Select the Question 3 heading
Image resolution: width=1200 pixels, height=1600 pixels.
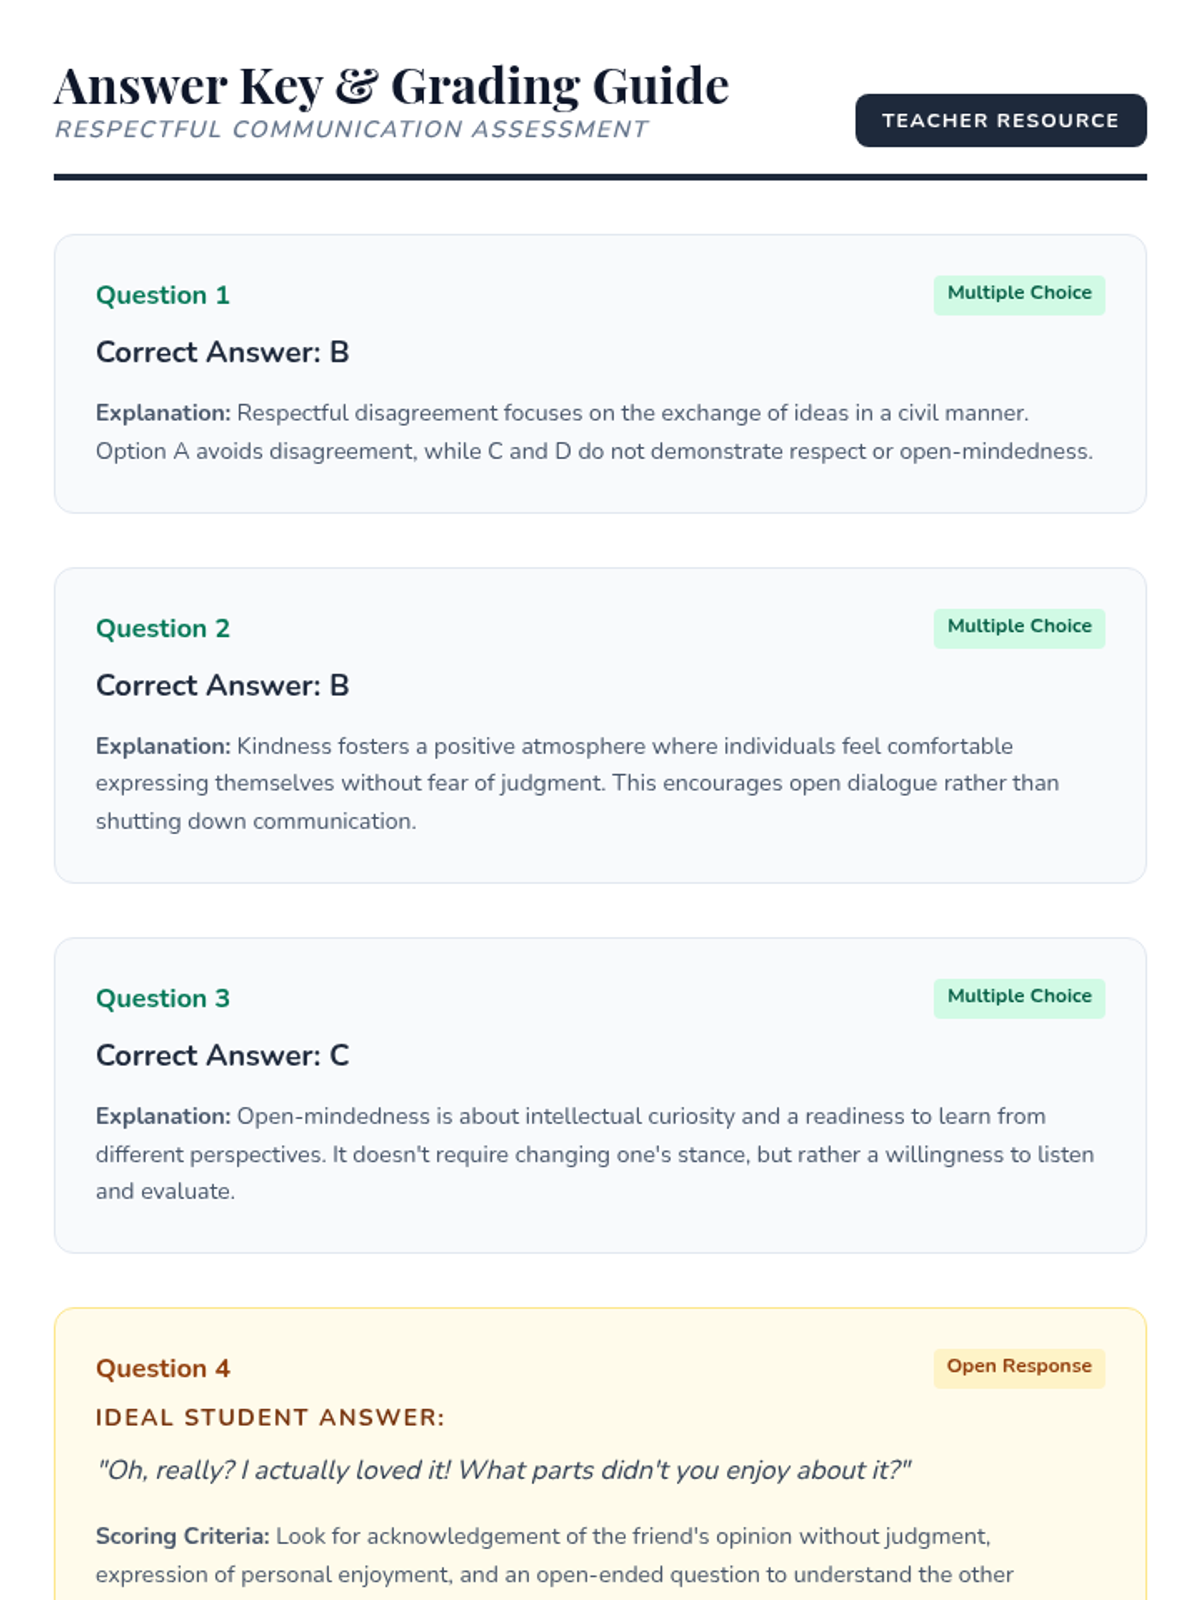[163, 998]
